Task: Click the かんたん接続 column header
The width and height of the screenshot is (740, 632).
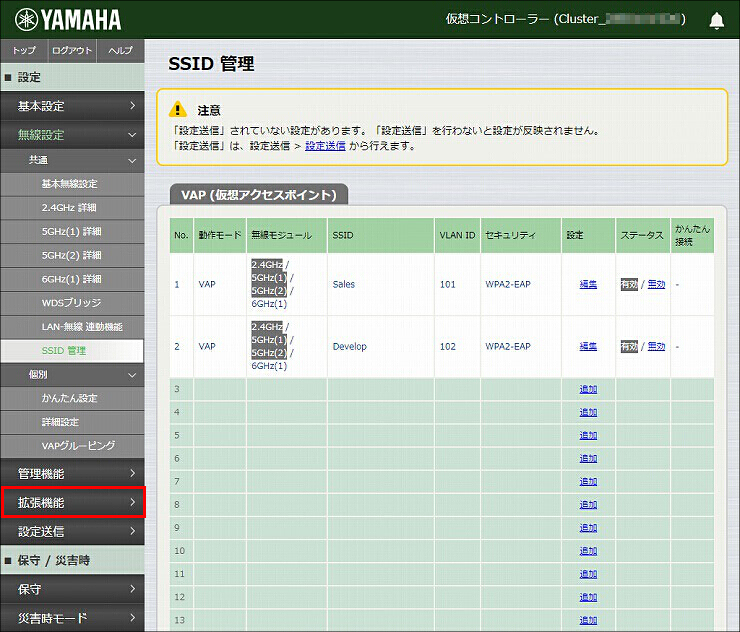Action: (692, 235)
